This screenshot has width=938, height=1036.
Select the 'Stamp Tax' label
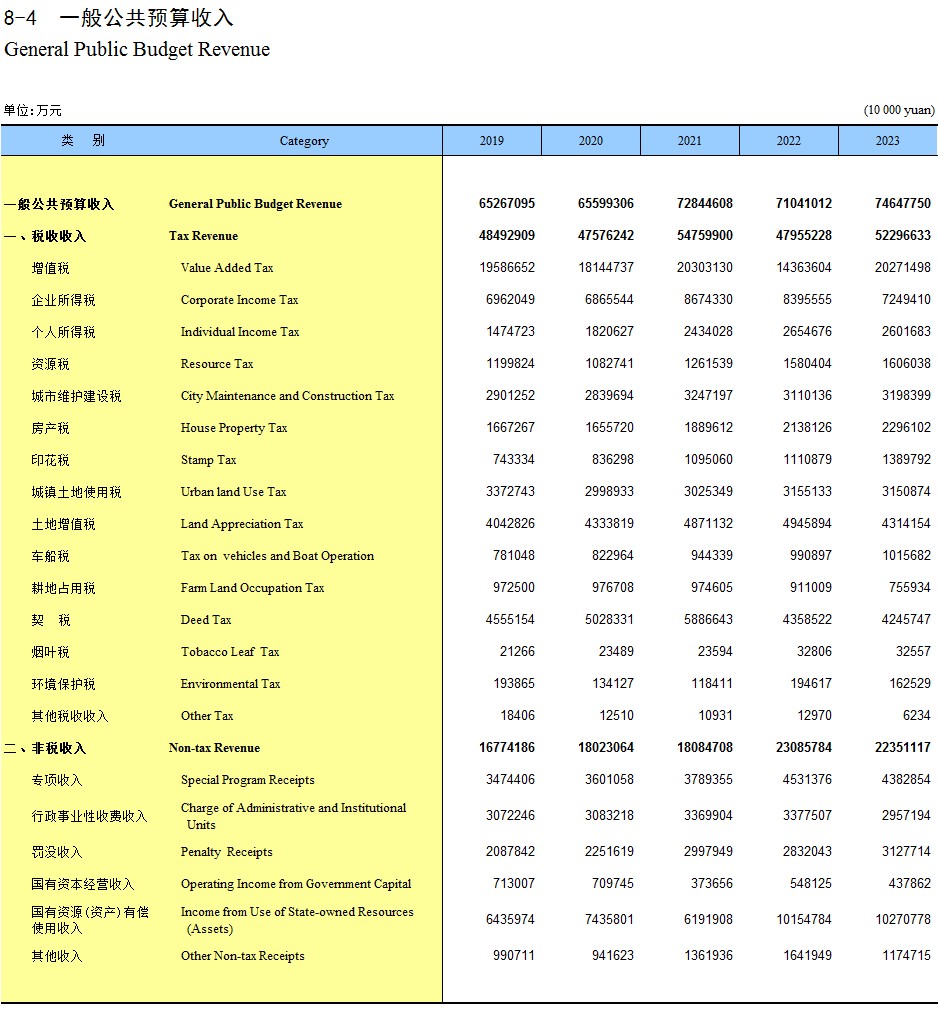[x=208, y=460]
